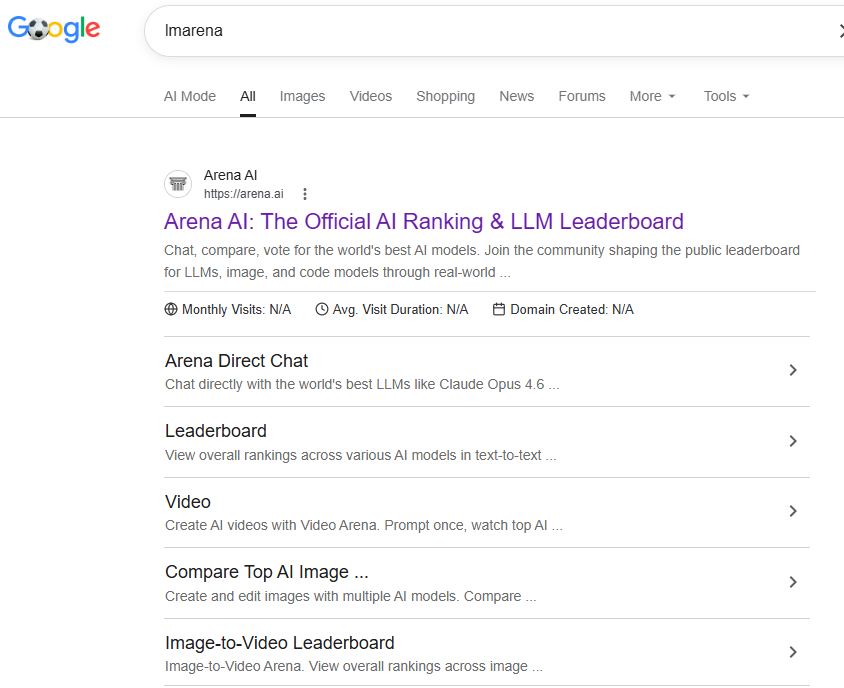The width and height of the screenshot is (844, 688).
Task: Expand the Arena Direct Chat chevron
Action: pyautogui.click(x=792, y=370)
